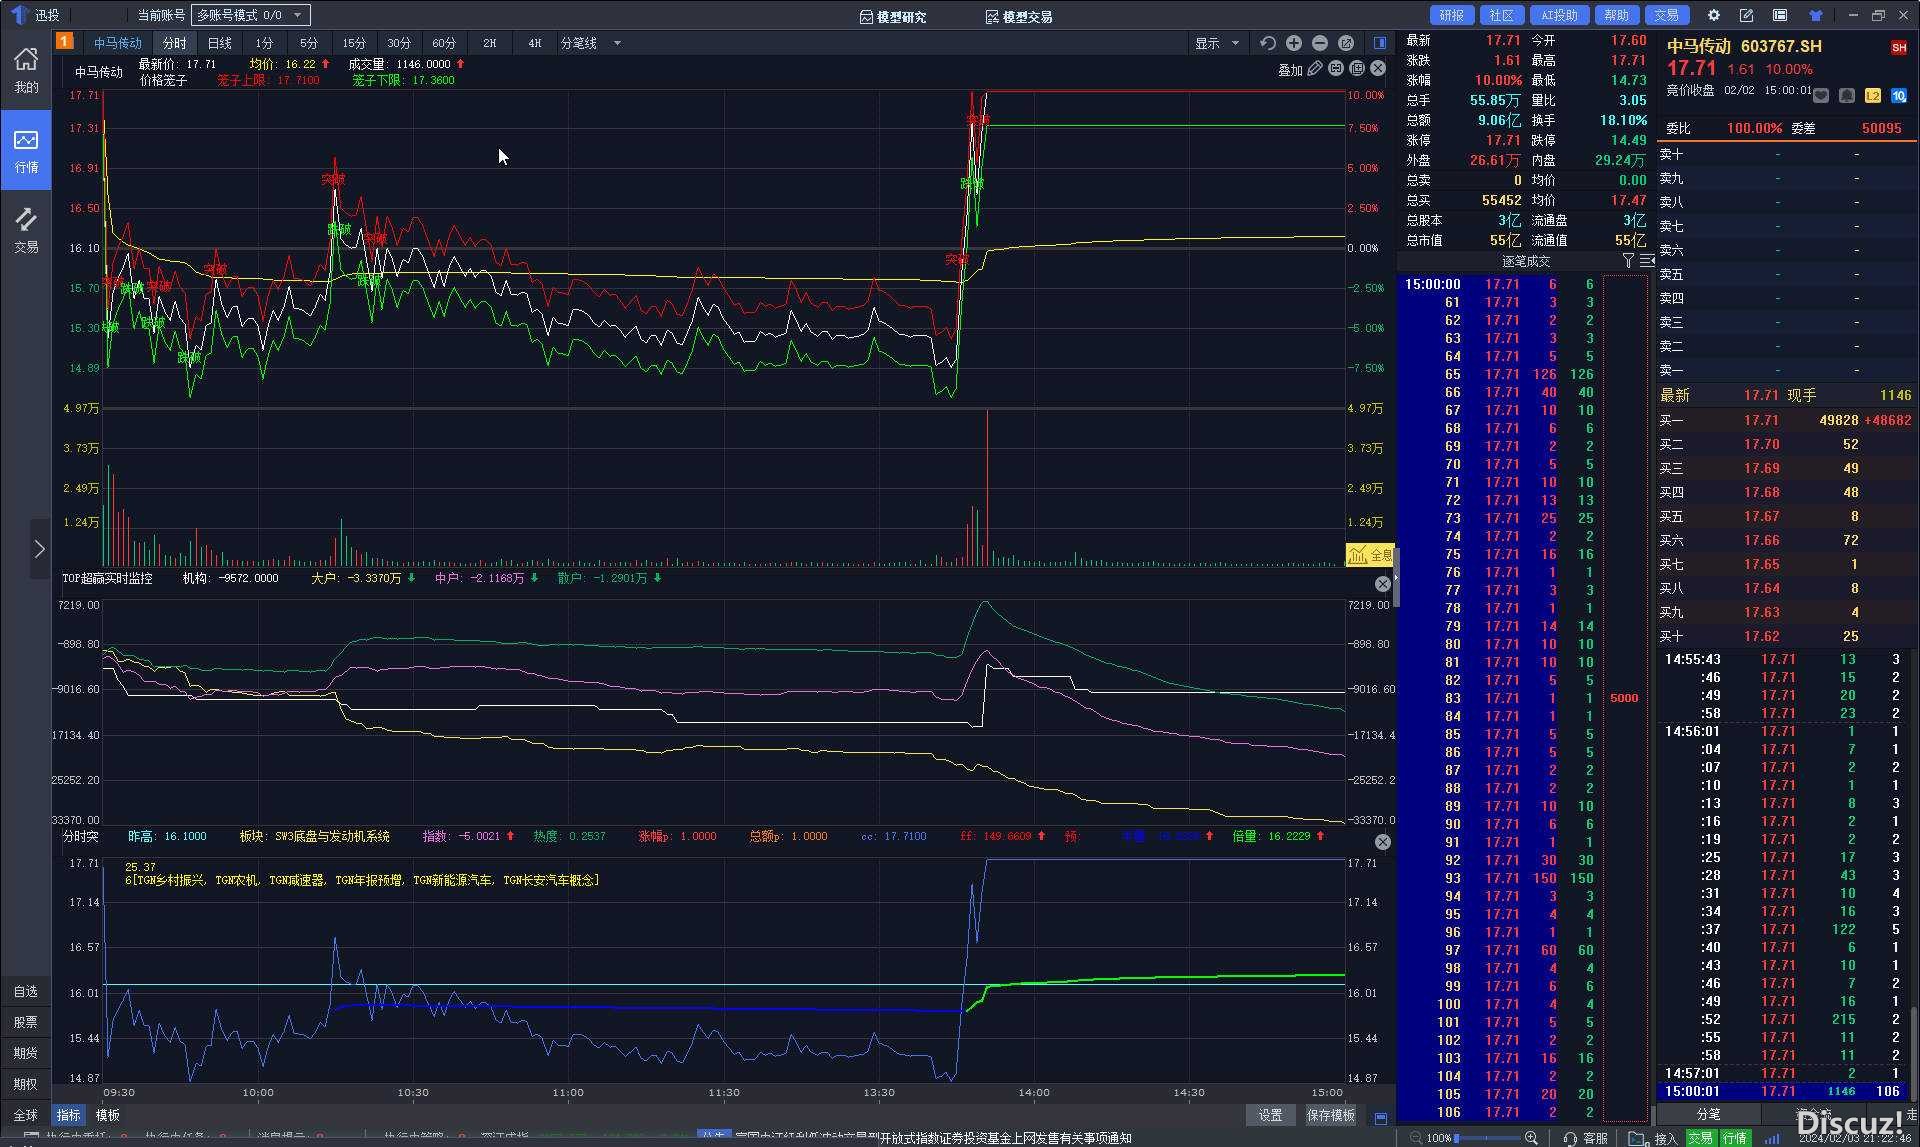Expand the left side panel arrow
The height and width of the screenshot is (1147, 1920).
(x=40, y=549)
